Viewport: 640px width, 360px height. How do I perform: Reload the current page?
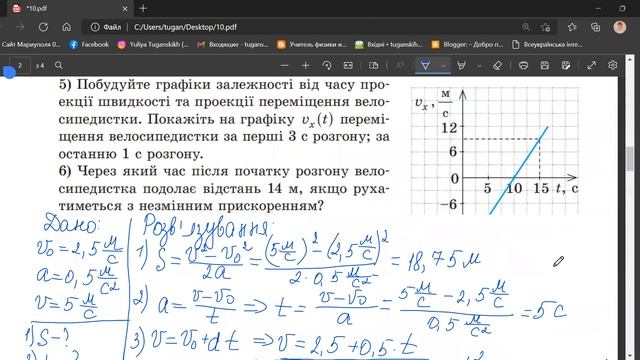point(43,27)
